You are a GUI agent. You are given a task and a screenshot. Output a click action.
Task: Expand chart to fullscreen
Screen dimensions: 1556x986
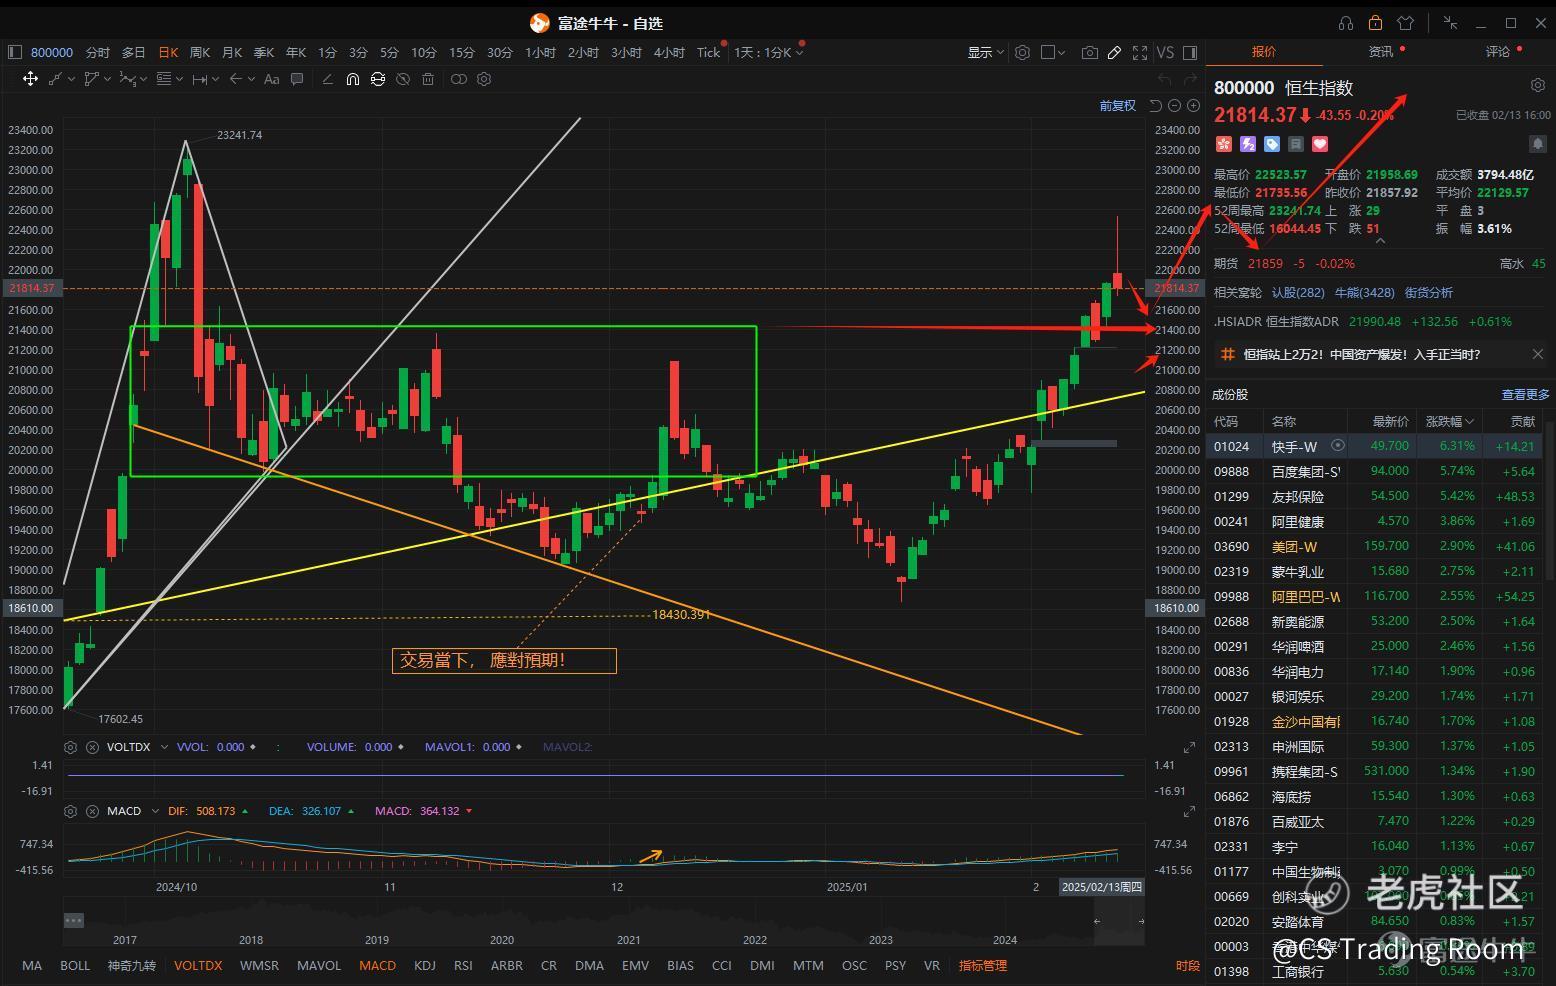(1140, 52)
